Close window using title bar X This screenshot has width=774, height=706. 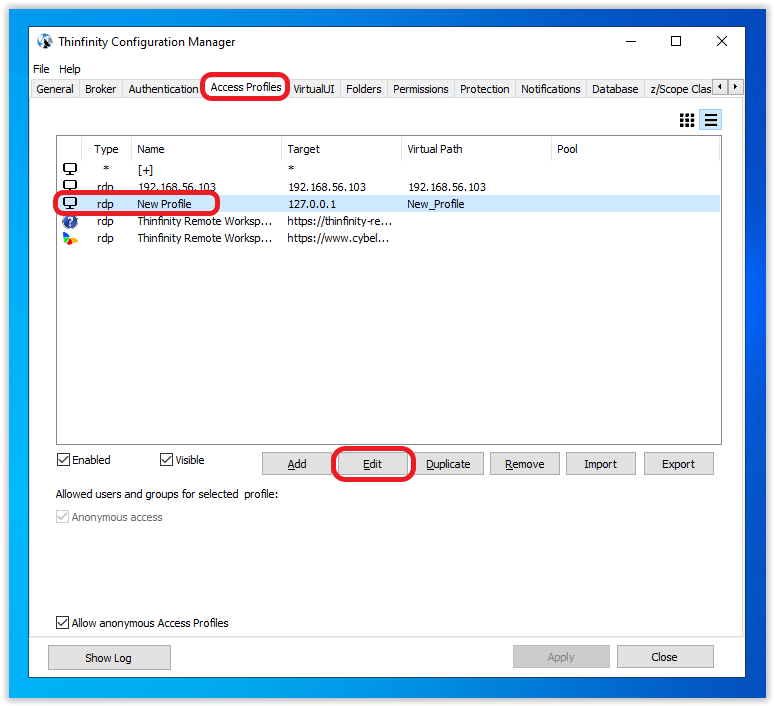[x=722, y=41]
